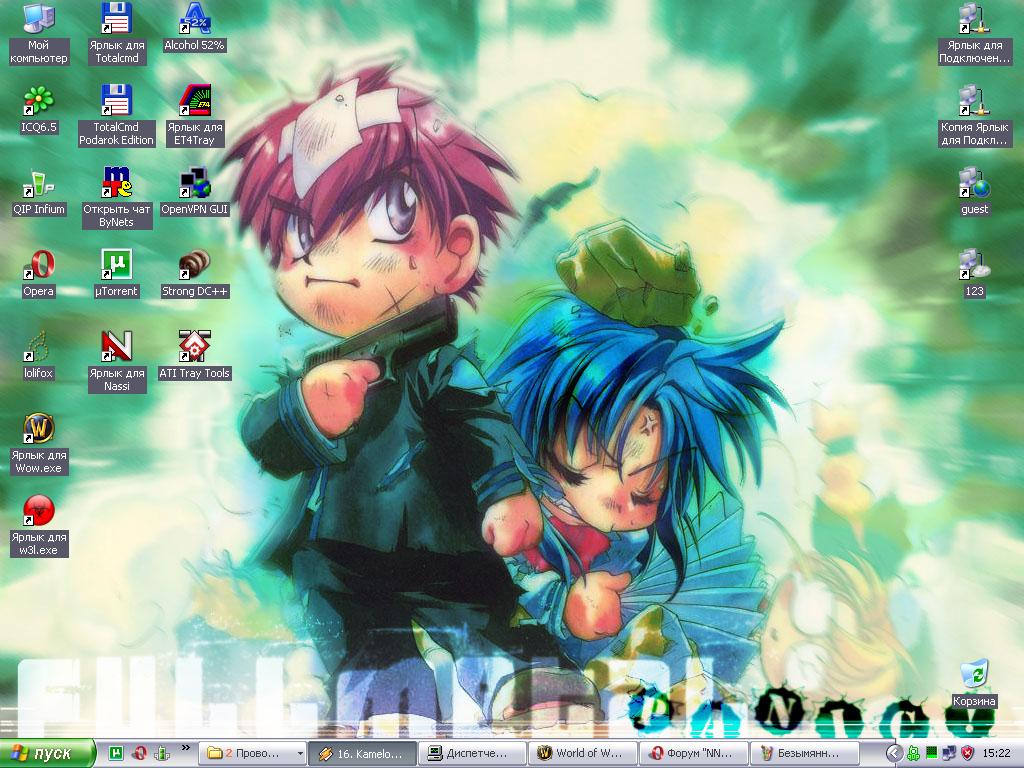Select the Ярлык для Подключен... network icon
The width and height of the screenshot is (1024, 768).
tap(974, 34)
